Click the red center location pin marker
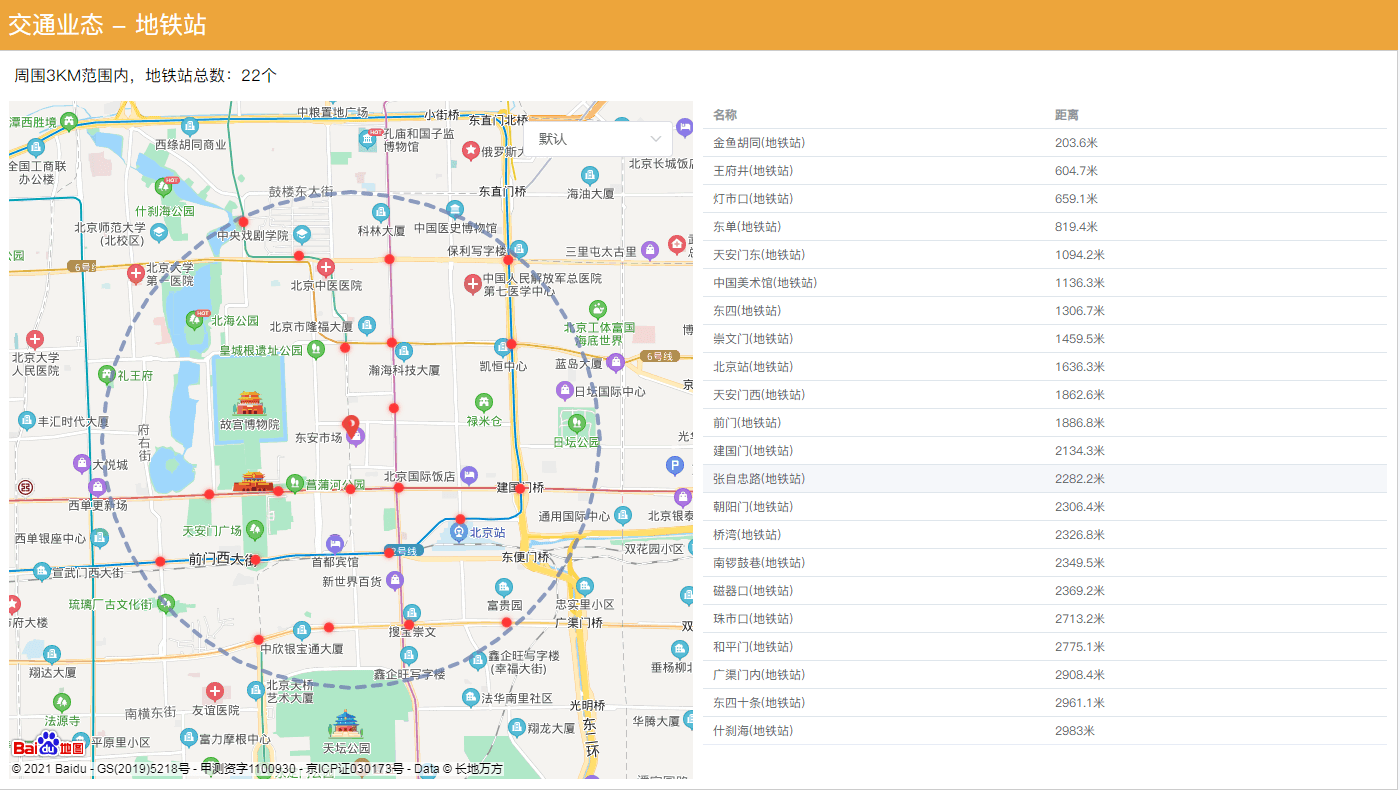 click(350, 426)
